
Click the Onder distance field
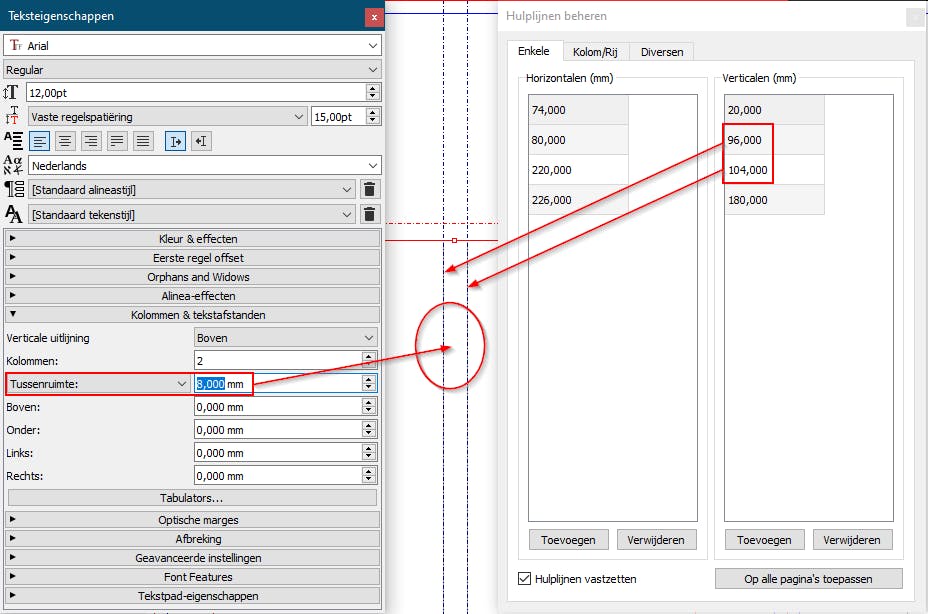point(278,430)
